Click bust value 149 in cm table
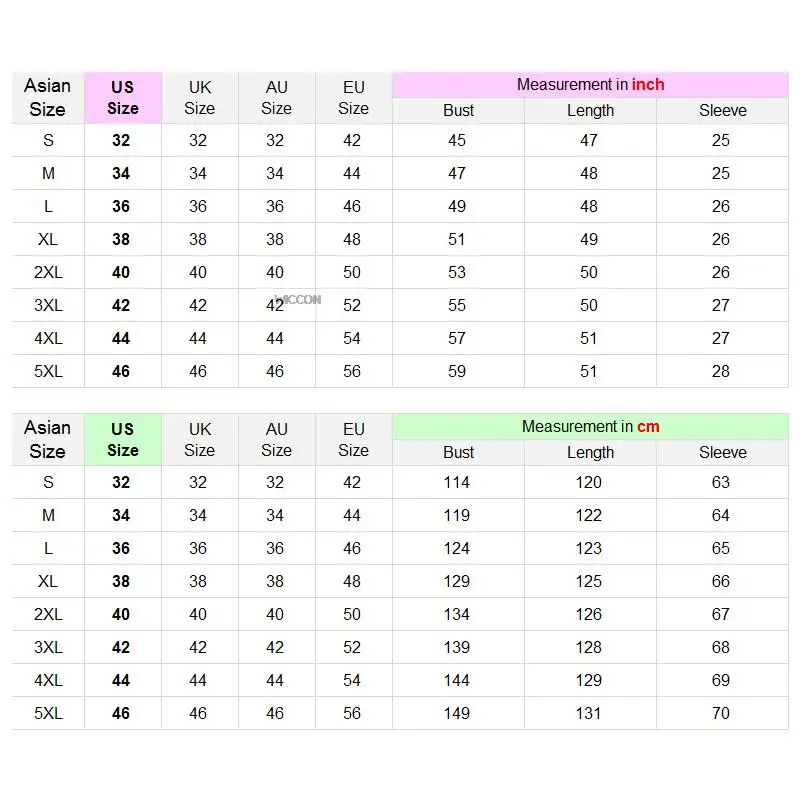This screenshot has width=800, height=800. [457, 713]
